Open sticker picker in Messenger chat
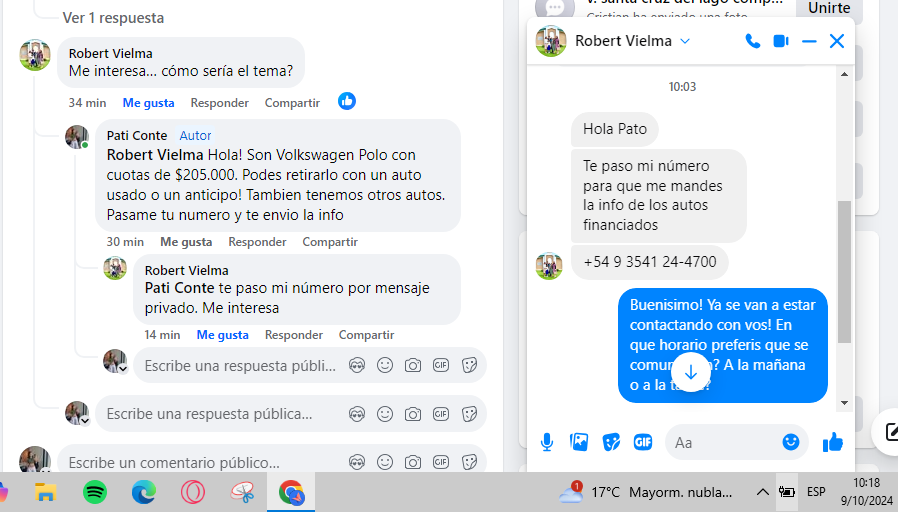This screenshot has height=512, width=898. (x=611, y=442)
